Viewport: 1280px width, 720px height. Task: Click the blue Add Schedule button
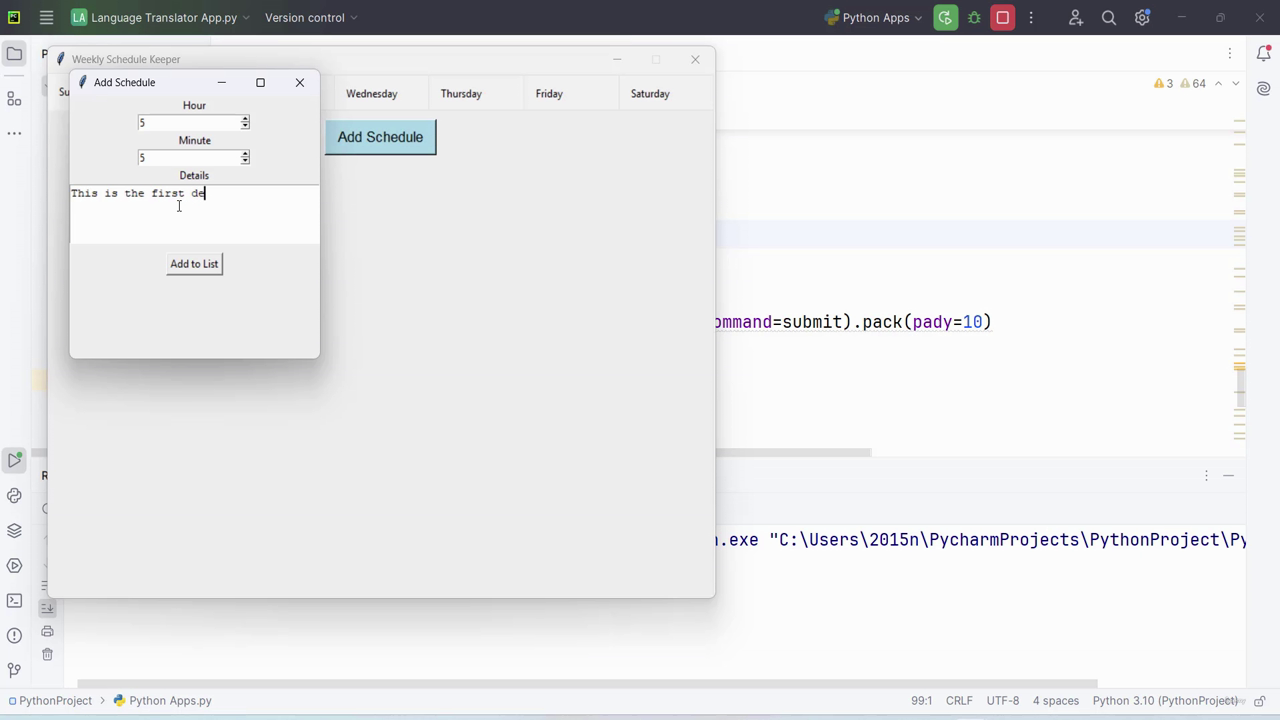pos(380,137)
